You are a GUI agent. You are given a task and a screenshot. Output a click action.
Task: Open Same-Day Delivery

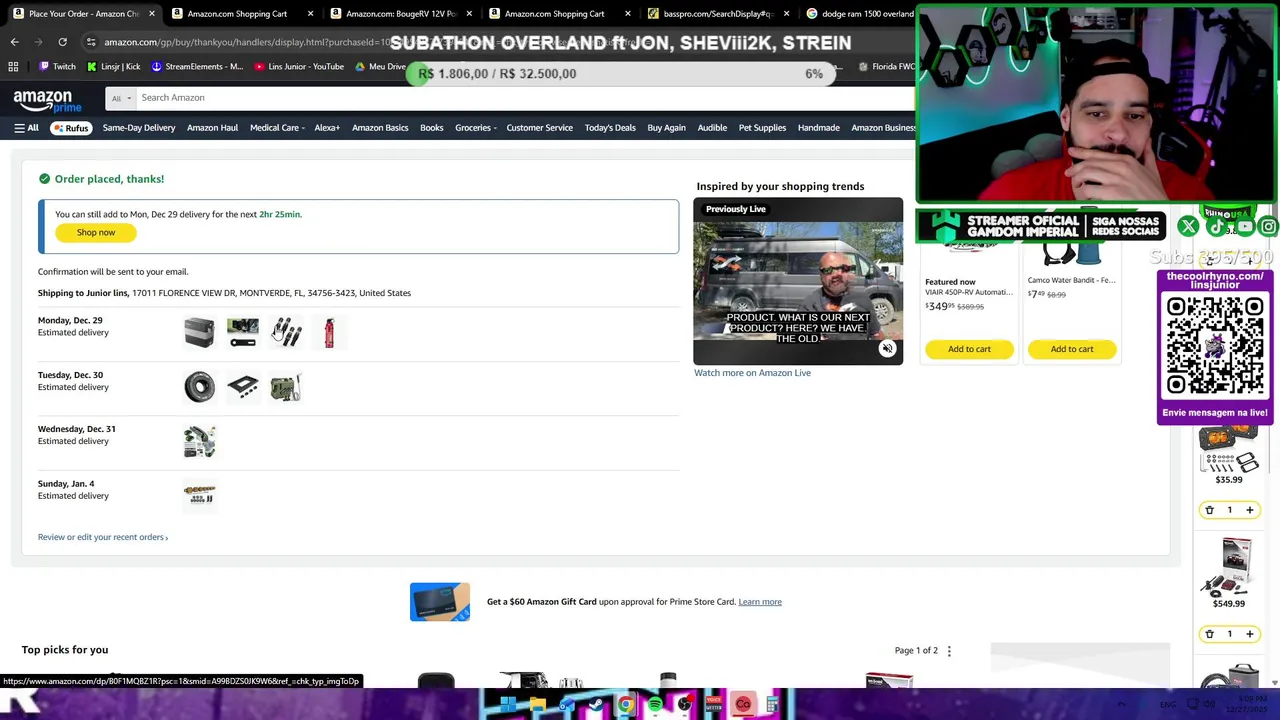[x=139, y=128]
